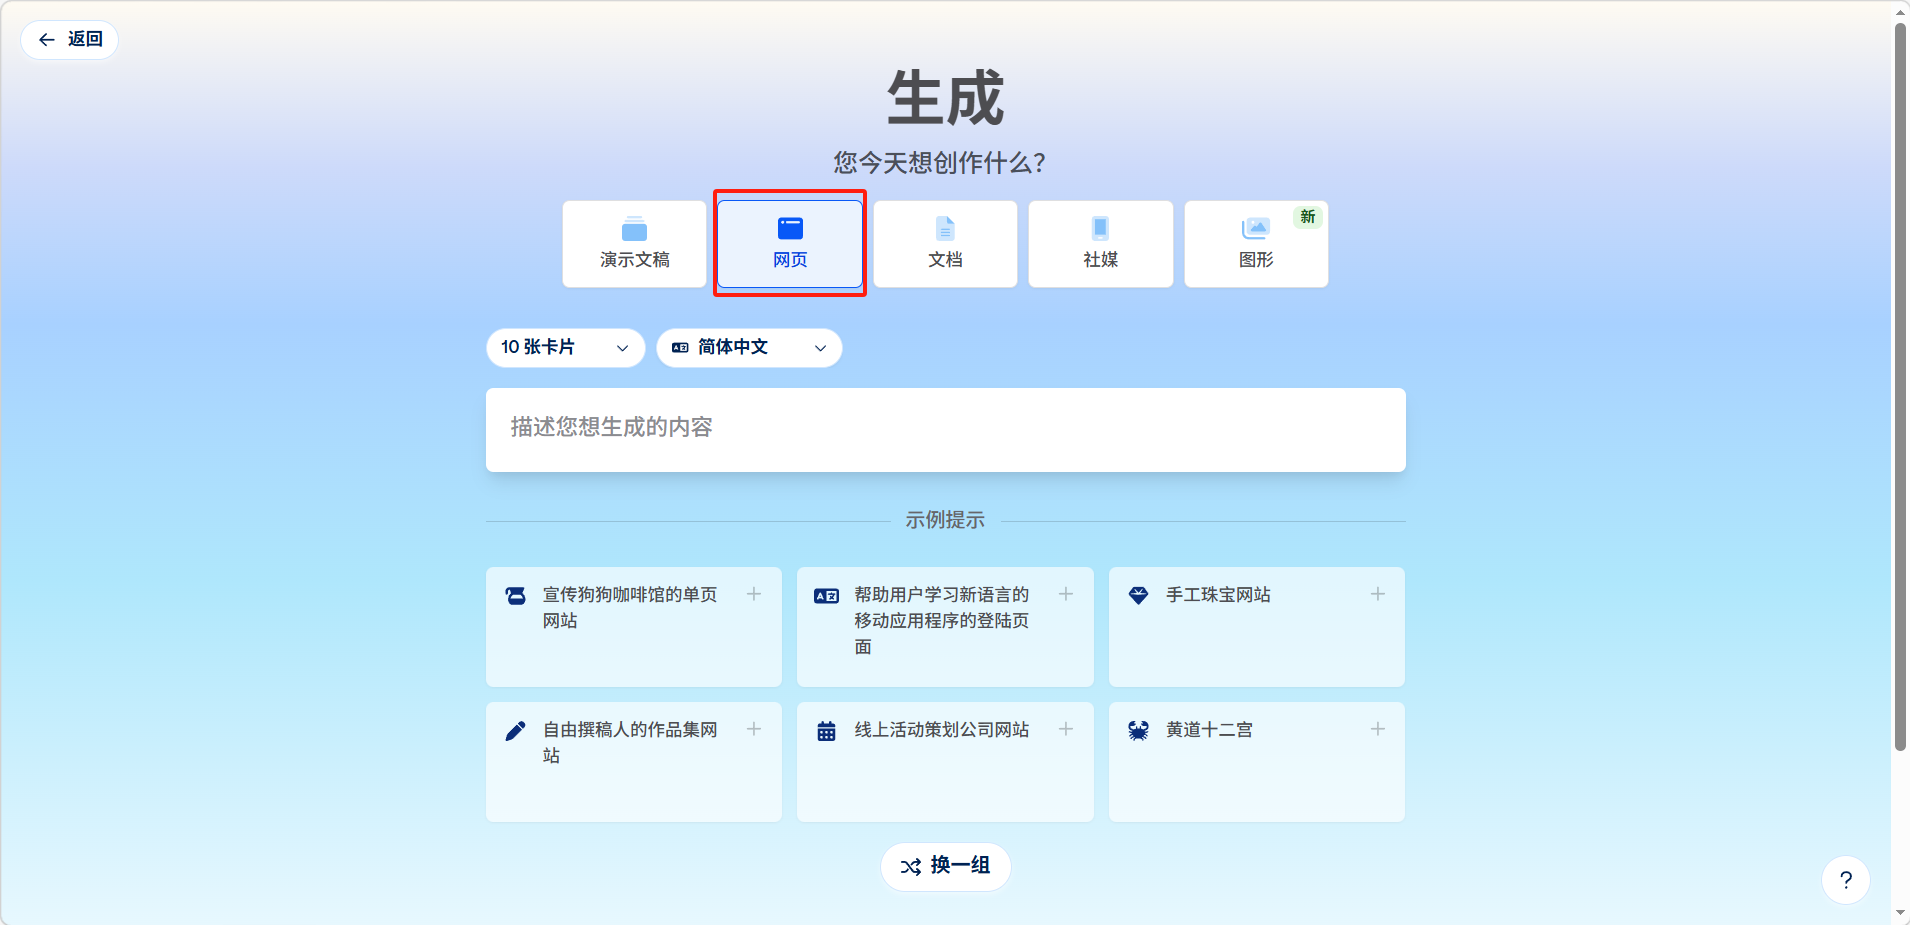Open the help question mark button

pos(1845,880)
